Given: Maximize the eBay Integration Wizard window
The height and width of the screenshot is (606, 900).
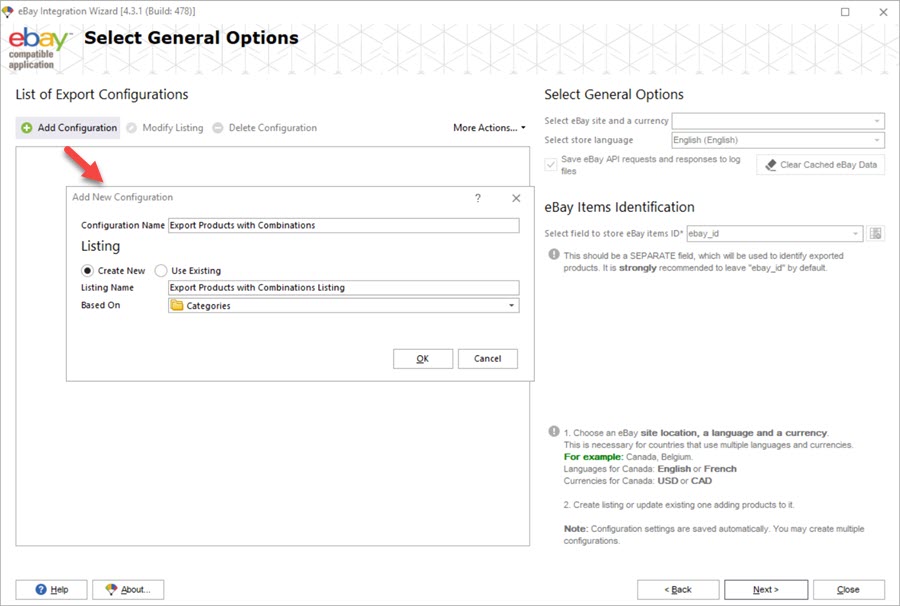Looking at the screenshot, I should (x=845, y=11).
